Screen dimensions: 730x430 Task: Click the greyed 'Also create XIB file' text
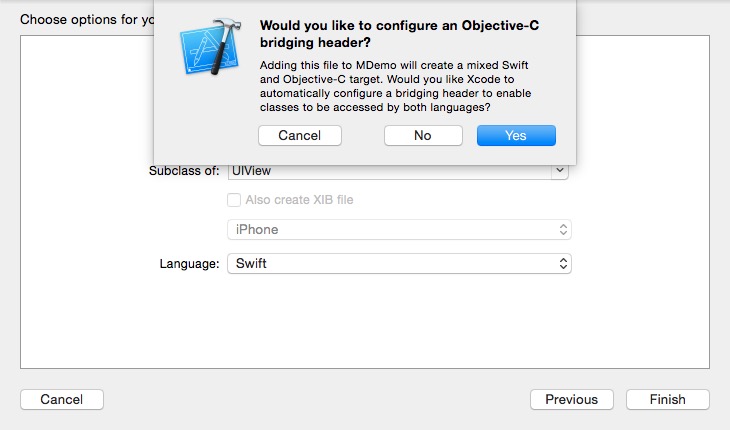(299, 200)
